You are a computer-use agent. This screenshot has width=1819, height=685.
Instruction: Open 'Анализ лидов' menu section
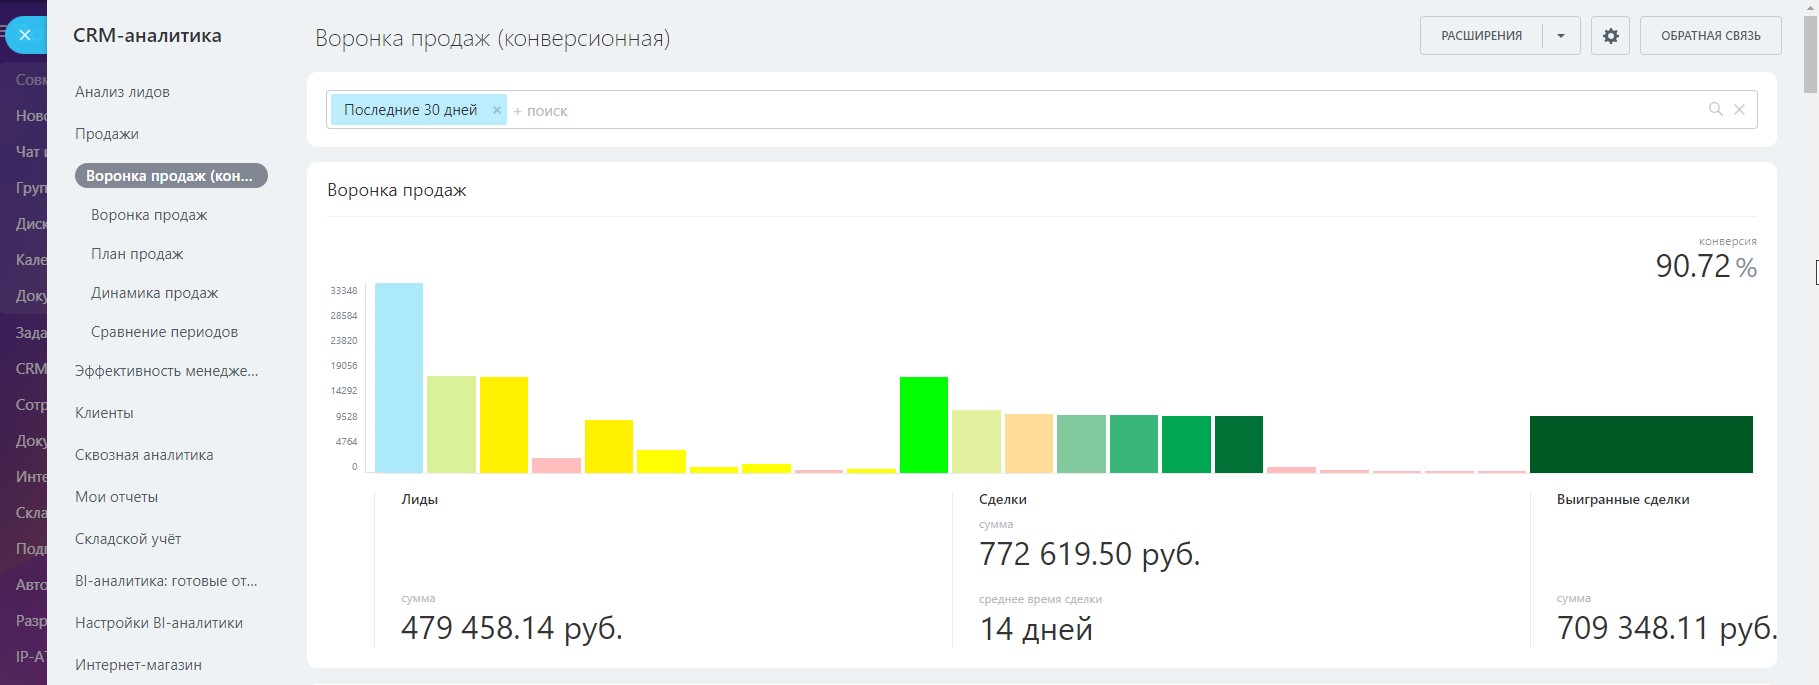coord(122,92)
